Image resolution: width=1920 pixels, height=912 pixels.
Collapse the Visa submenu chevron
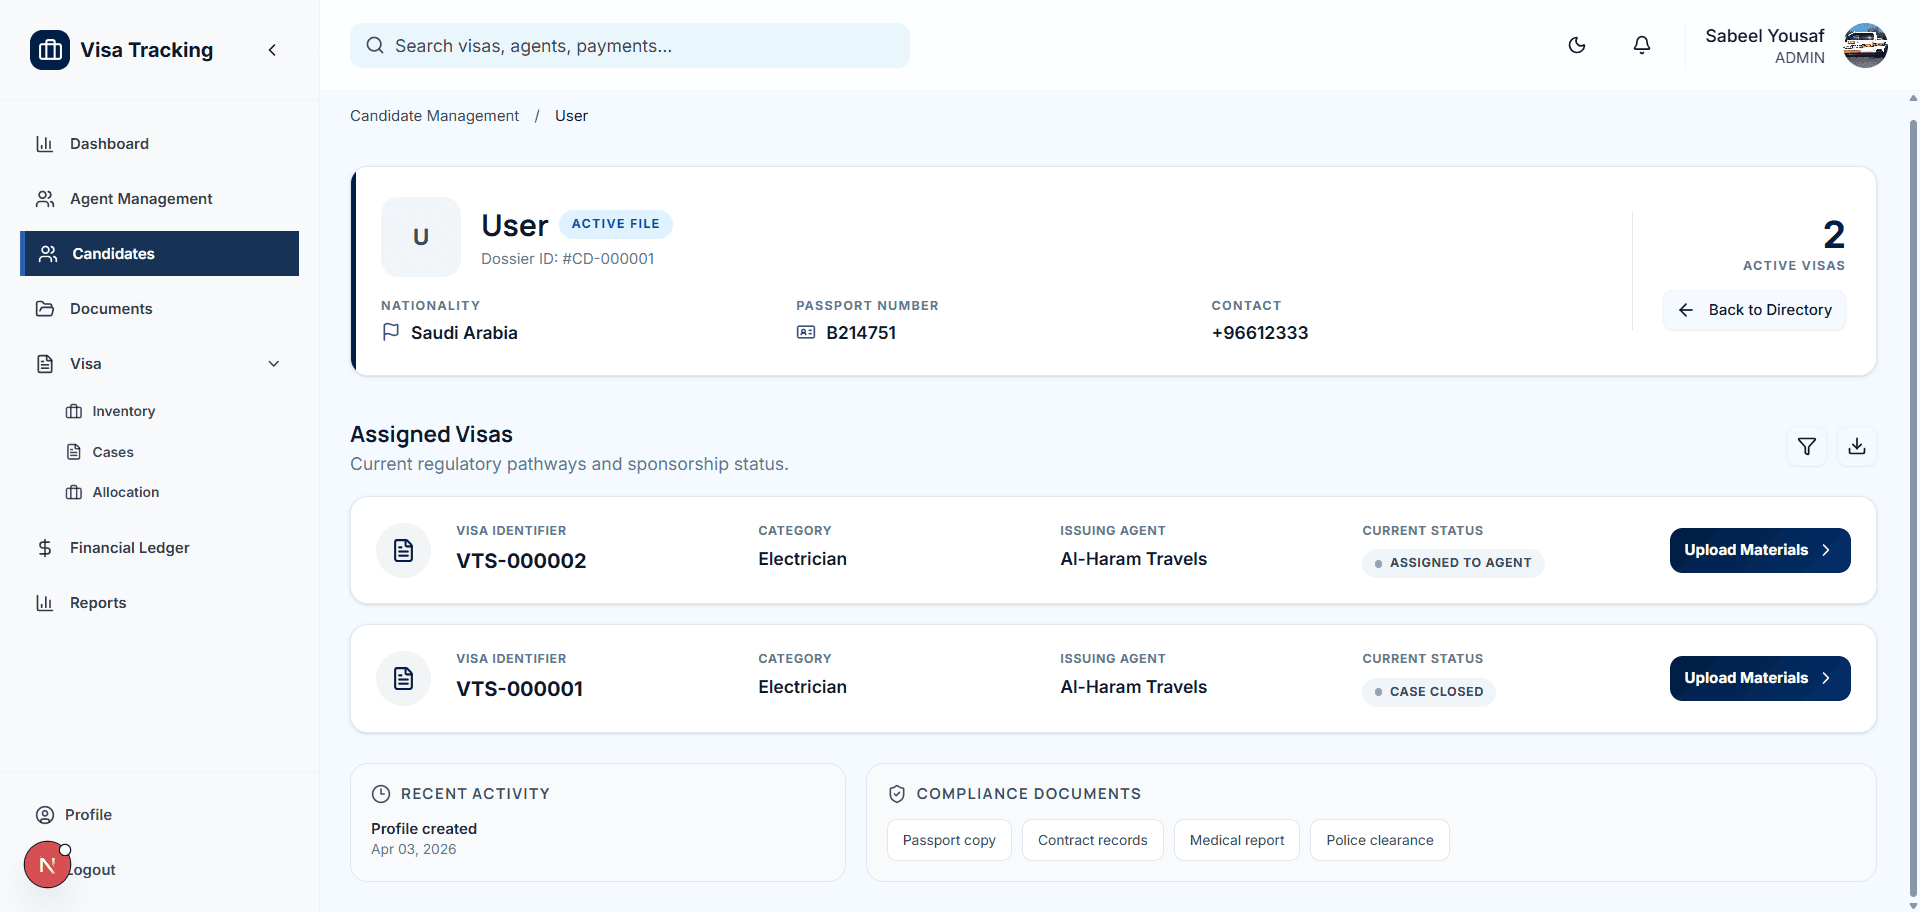(x=274, y=364)
